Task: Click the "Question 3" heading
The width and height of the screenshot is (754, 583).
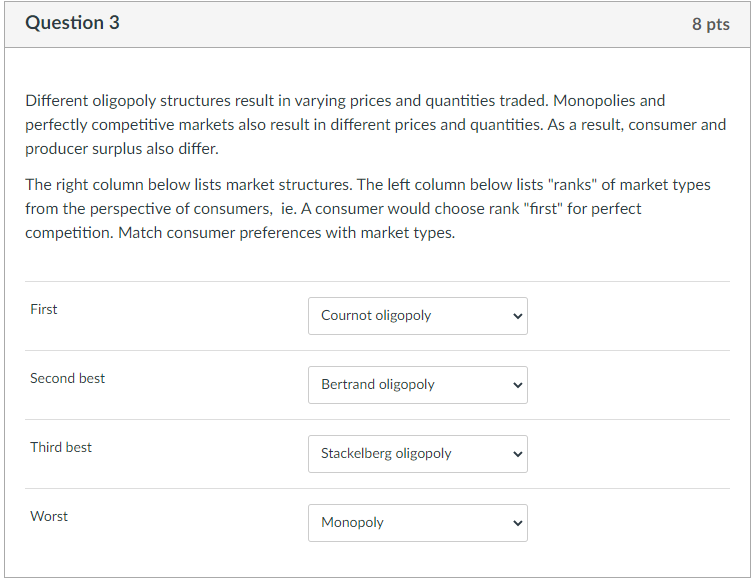Action: tap(72, 23)
